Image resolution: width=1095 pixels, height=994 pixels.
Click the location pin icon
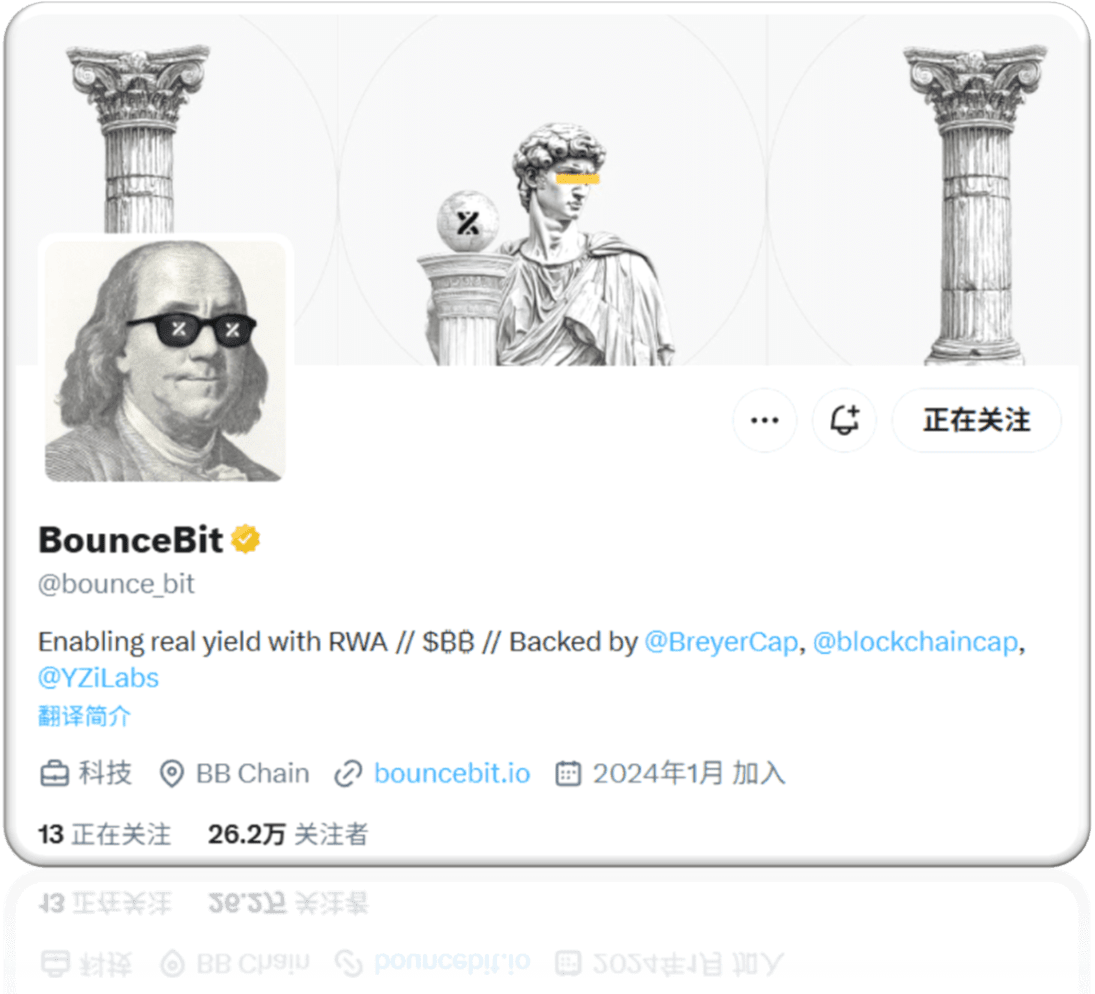click(172, 774)
